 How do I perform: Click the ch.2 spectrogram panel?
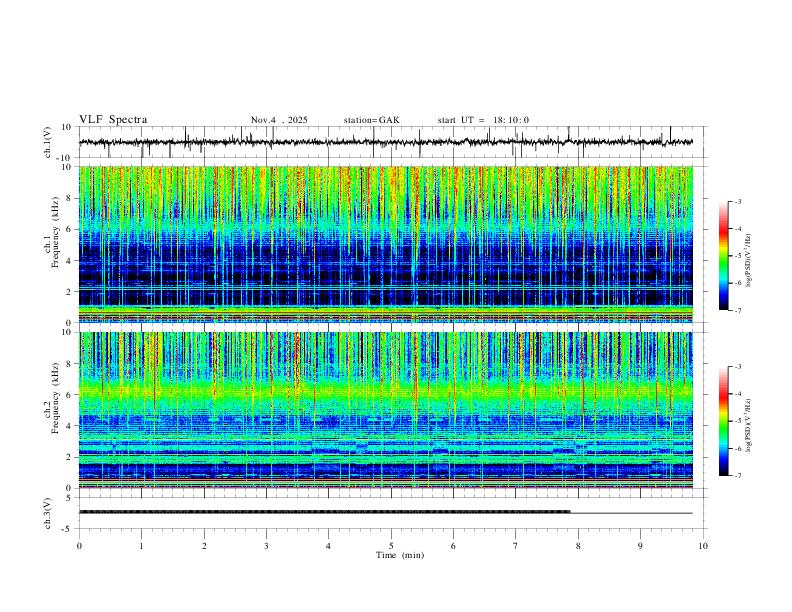point(385,410)
